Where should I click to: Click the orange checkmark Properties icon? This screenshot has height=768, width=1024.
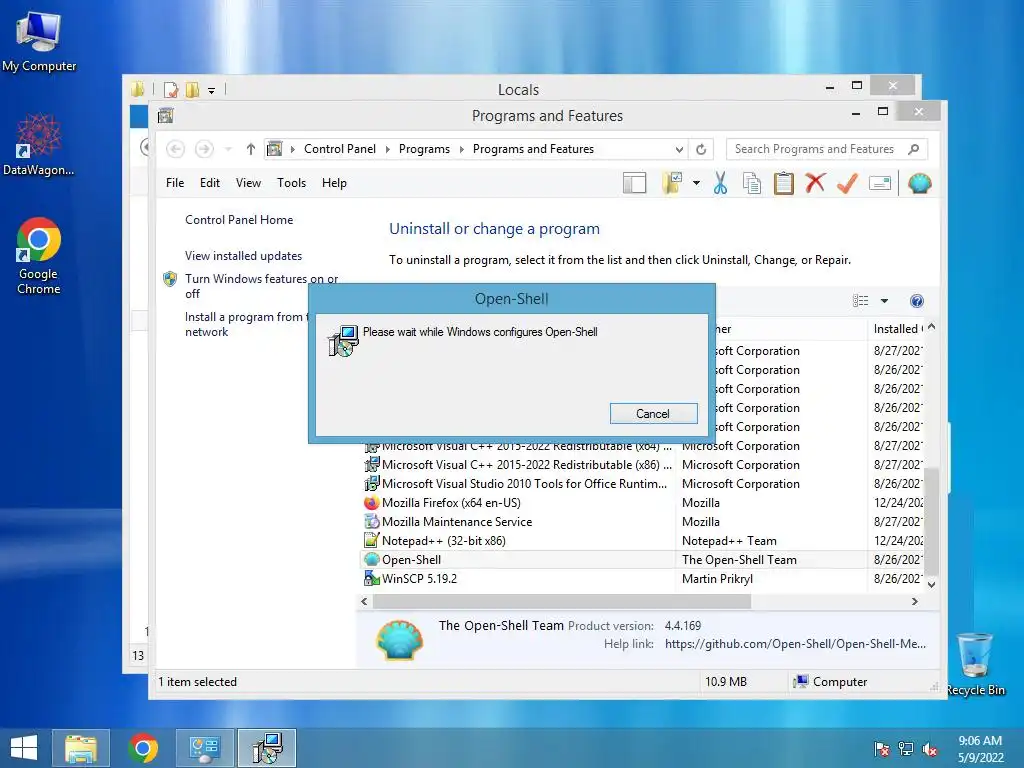(847, 184)
